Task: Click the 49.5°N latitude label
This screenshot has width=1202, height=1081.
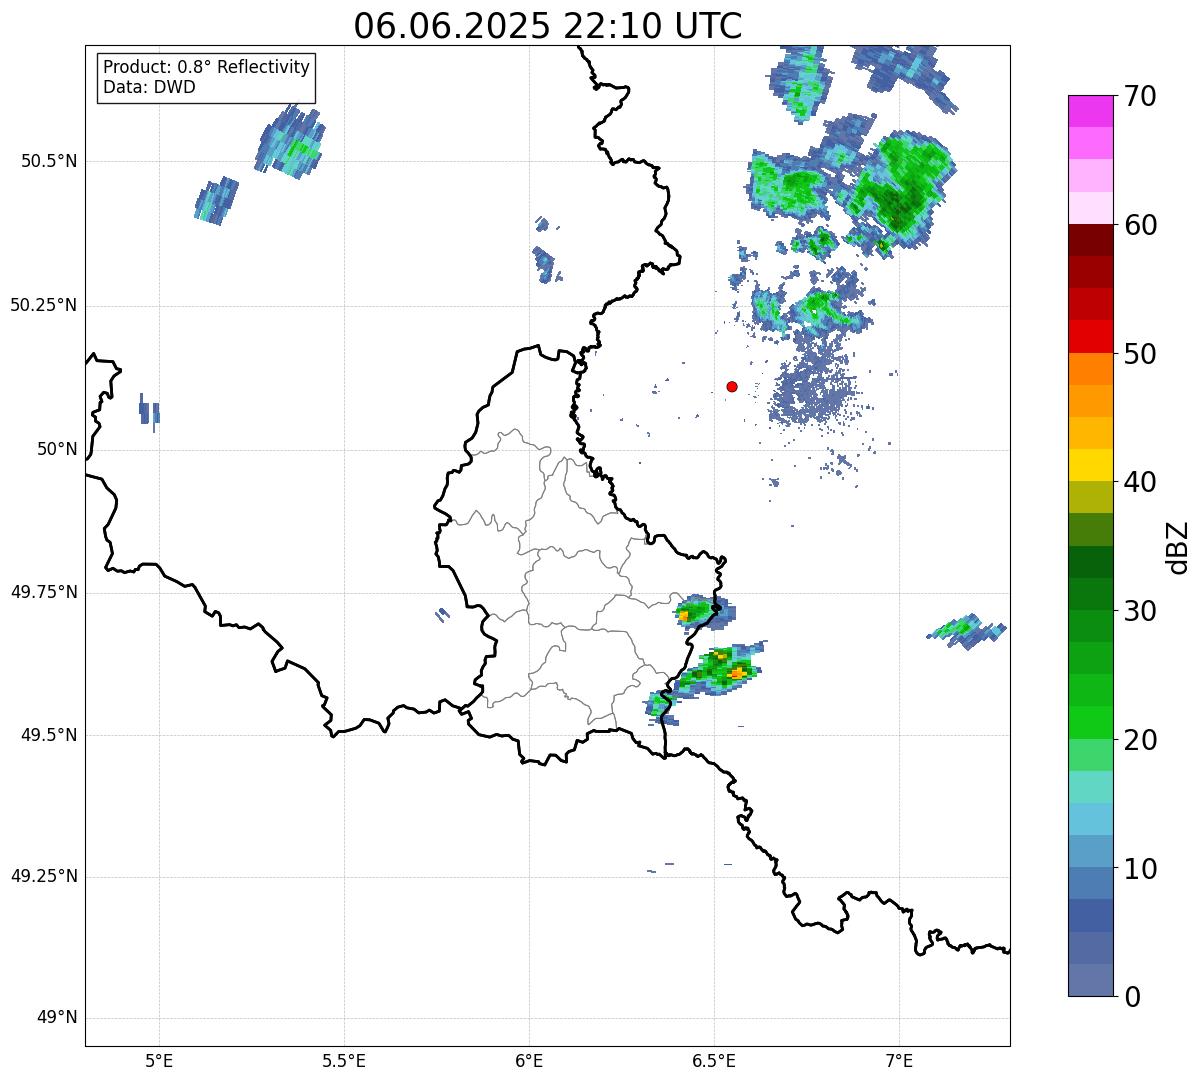Action: (48, 735)
